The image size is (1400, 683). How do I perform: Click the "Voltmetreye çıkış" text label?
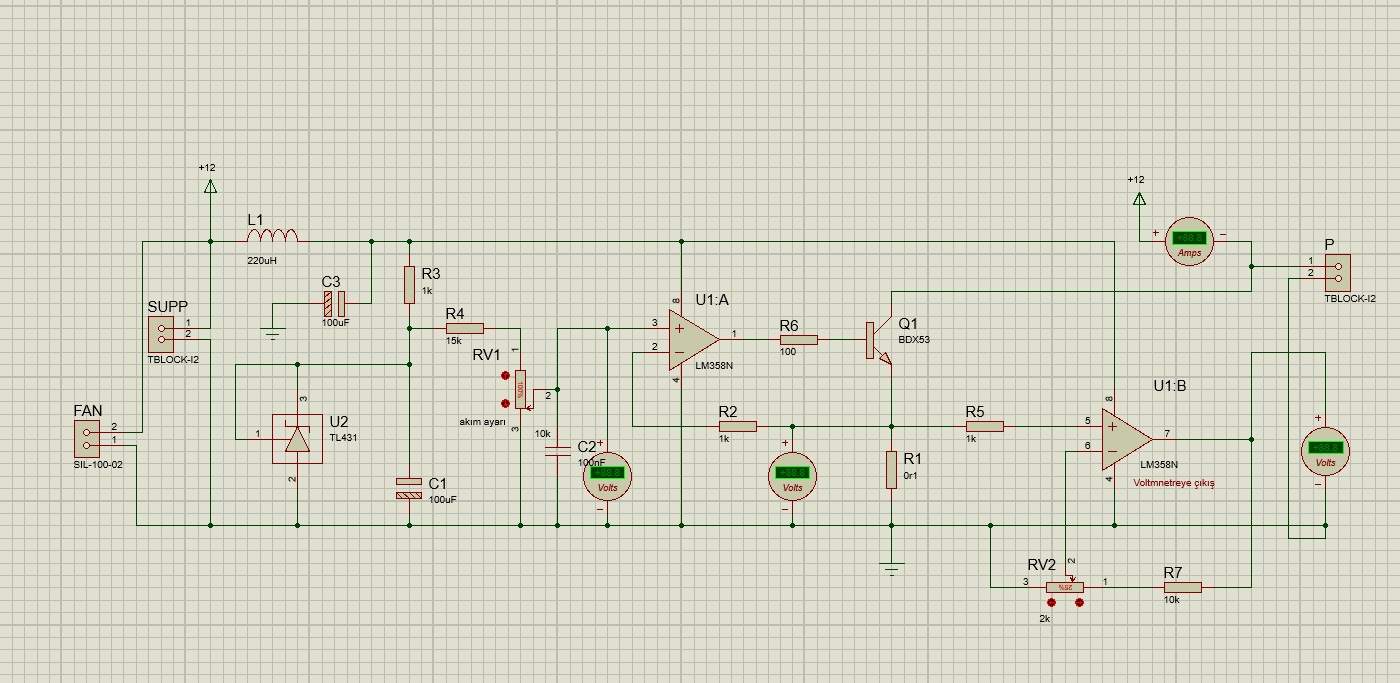pyautogui.click(x=1173, y=483)
